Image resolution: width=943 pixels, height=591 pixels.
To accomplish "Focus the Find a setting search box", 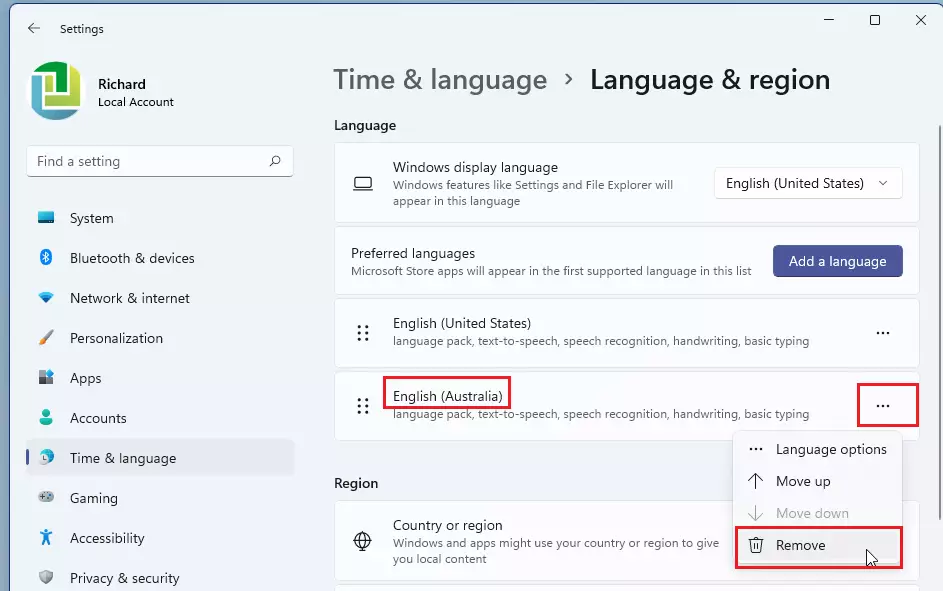I will (160, 161).
